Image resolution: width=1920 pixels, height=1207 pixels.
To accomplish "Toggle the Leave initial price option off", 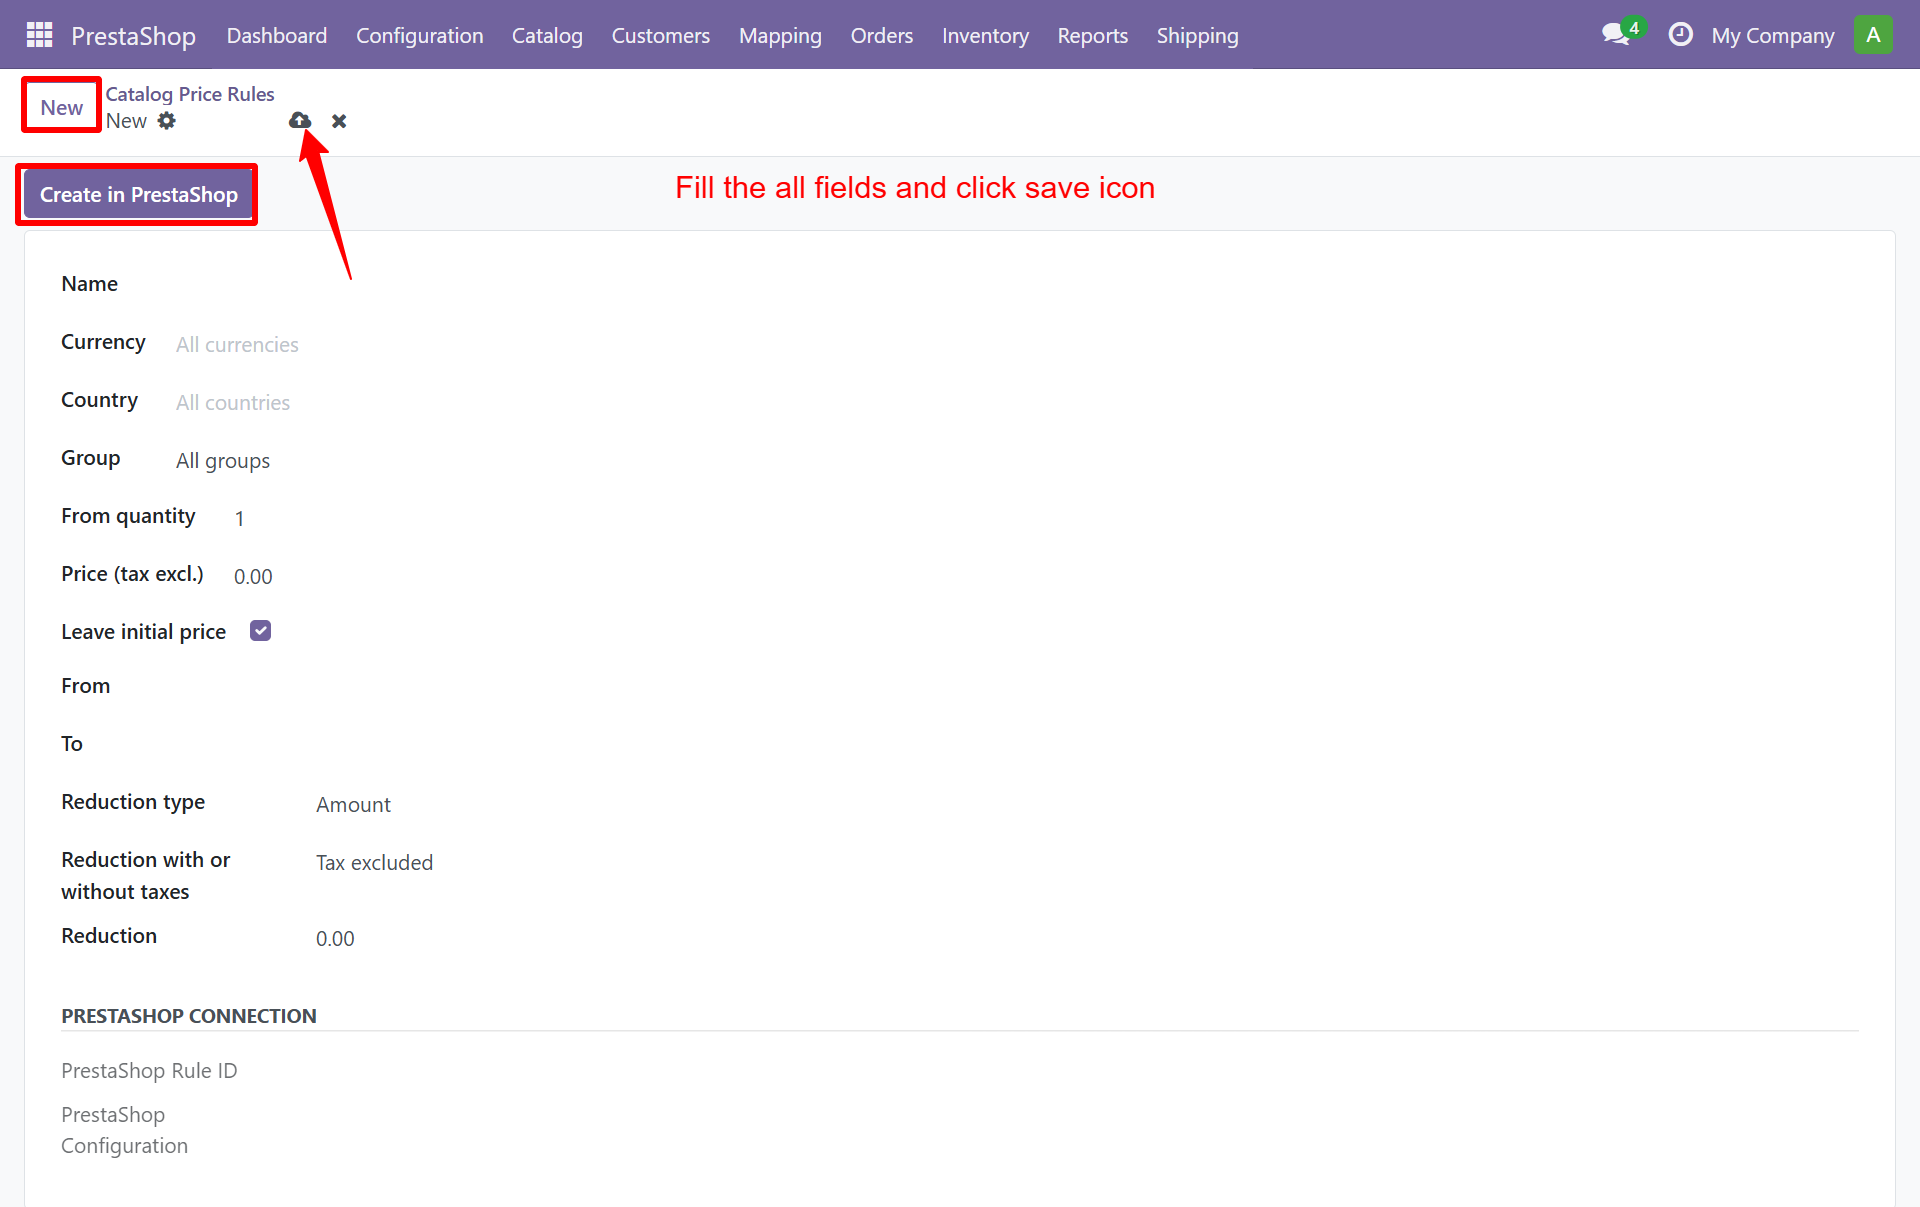I will (x=260, y=630).
